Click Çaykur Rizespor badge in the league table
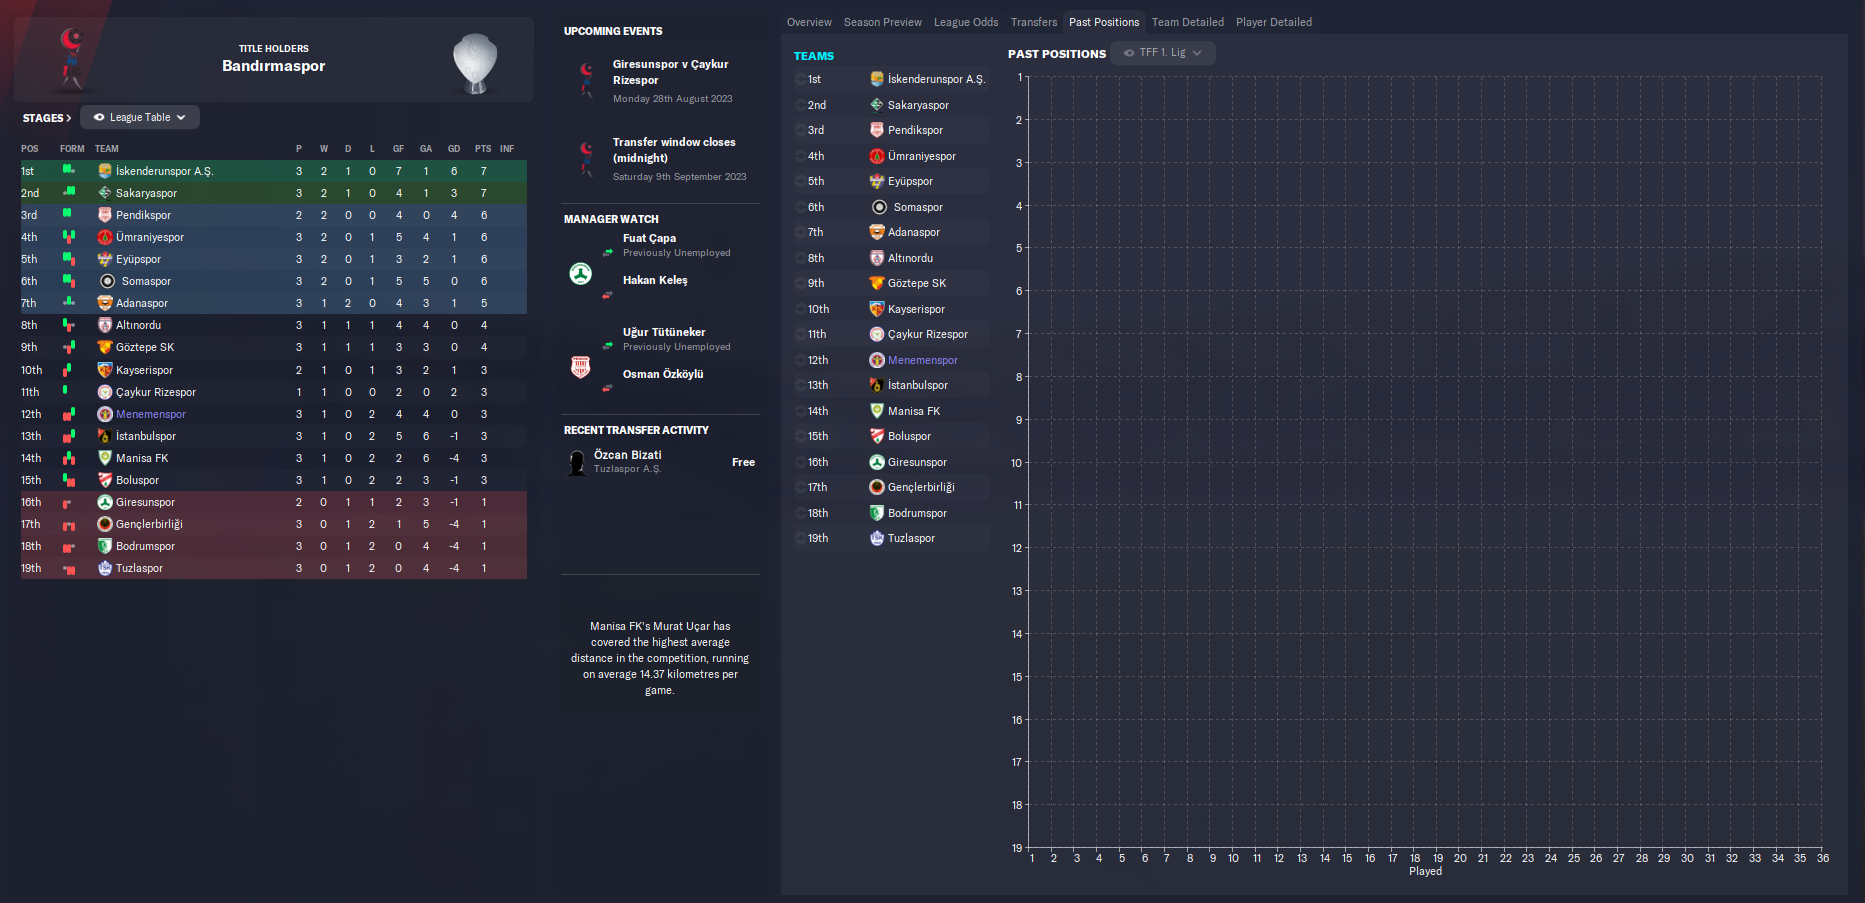The height and width of the screenshot is (903, 1865). [105, 392]
